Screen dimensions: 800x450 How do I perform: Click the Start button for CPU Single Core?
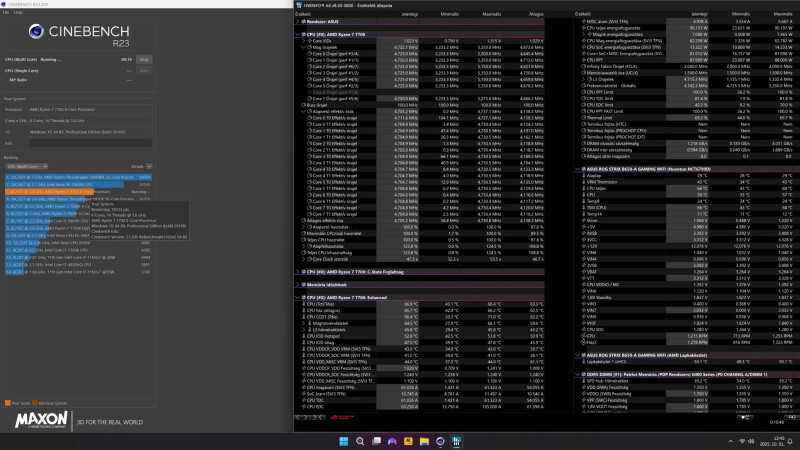pos(144,71)
